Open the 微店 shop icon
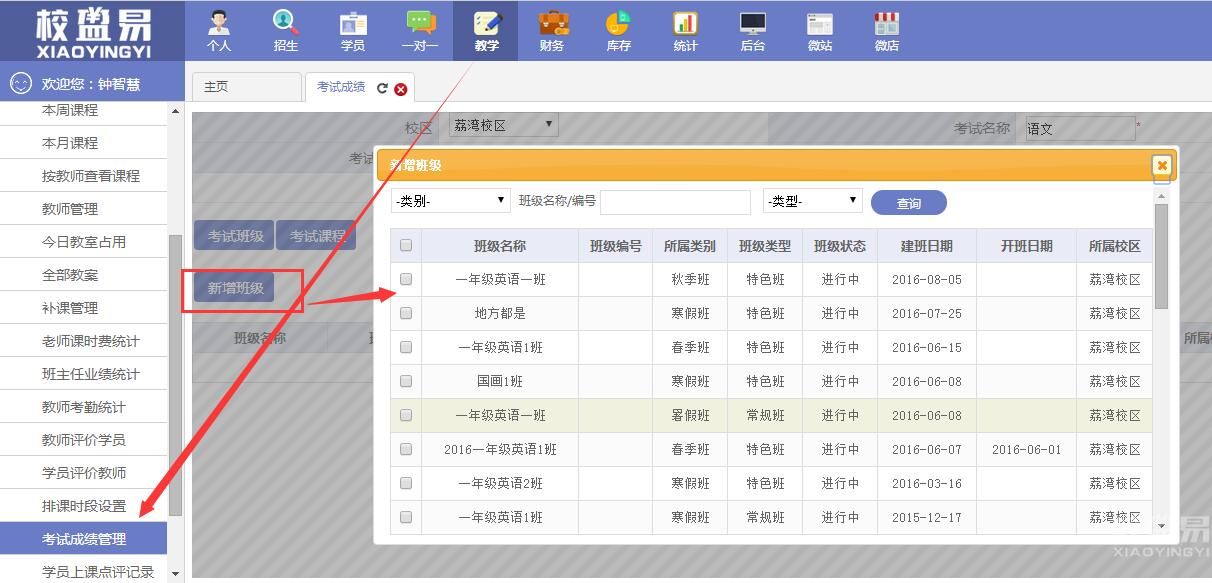 [x=887, y=30]
